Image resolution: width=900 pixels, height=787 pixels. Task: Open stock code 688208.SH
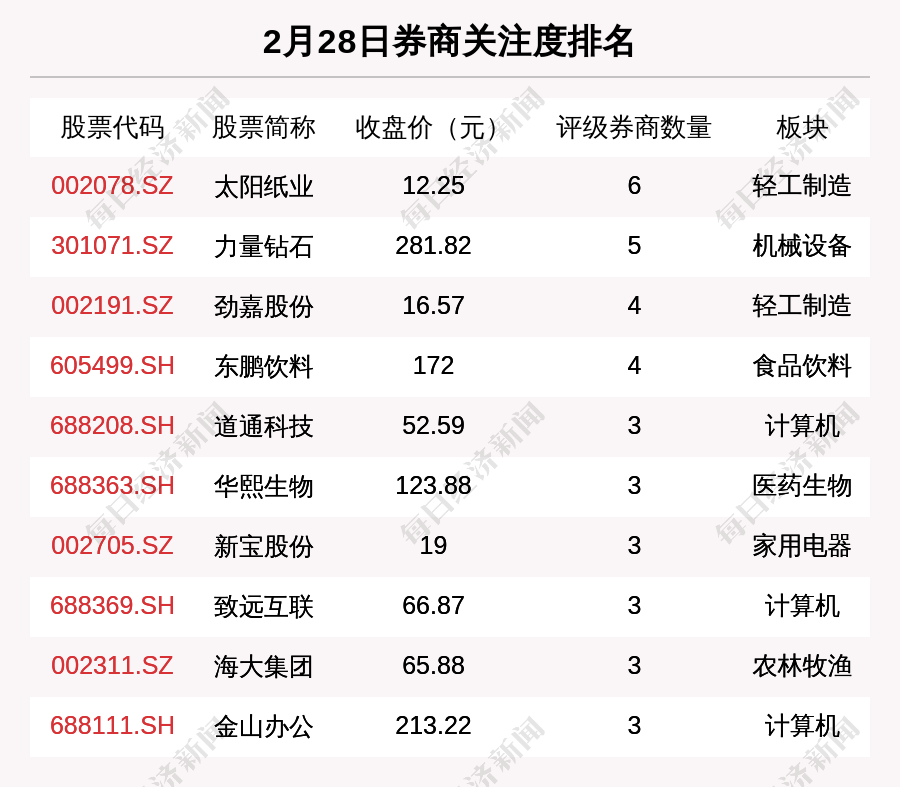tap(112, 426)
